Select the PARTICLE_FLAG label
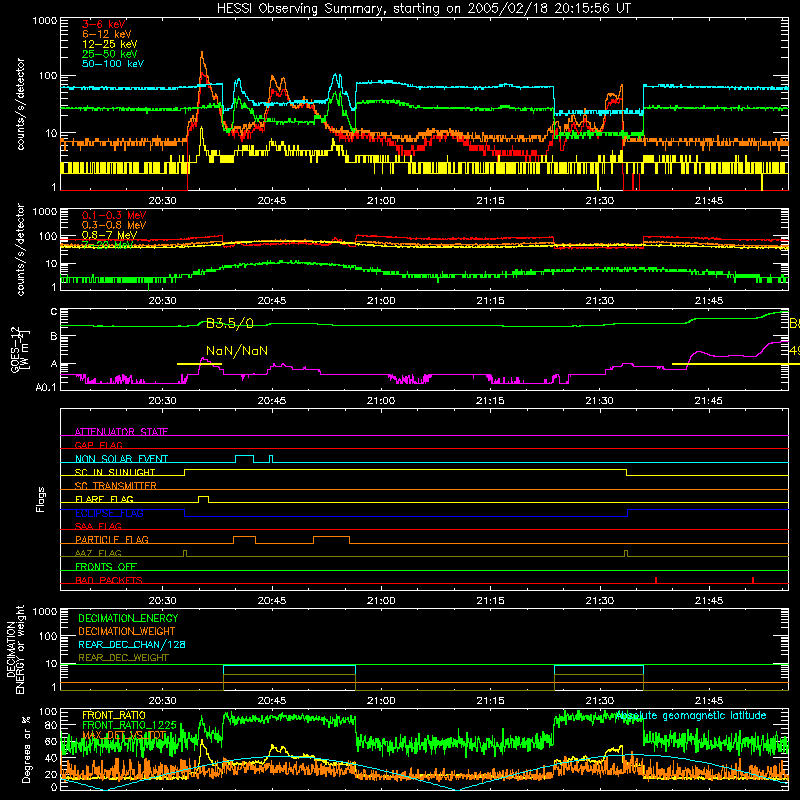This screenshot has width=800, height=800. click(112, 540)
